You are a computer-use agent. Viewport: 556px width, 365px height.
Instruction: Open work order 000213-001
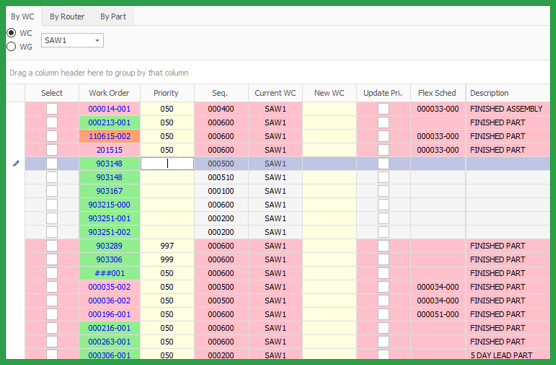click(x=109, y=122)
